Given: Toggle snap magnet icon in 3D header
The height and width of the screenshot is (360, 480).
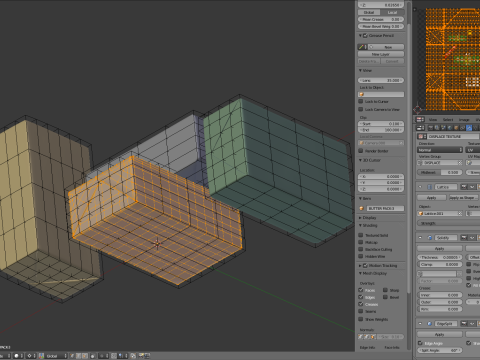Looking at the screenshot, I should click(114, 356).
